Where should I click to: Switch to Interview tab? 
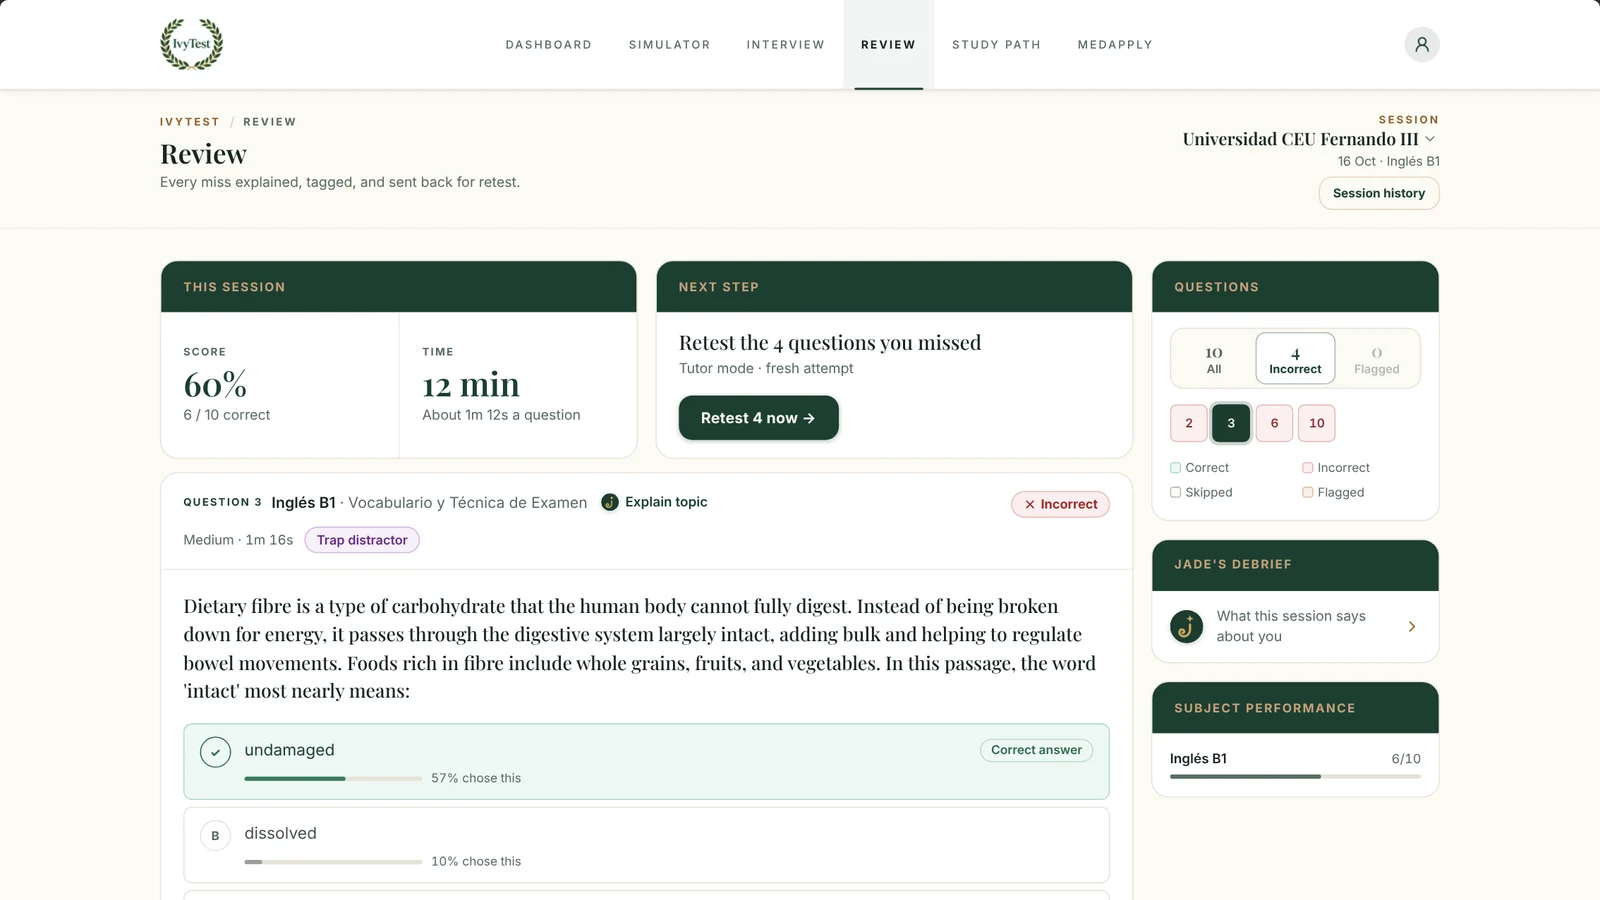tap(785, 45)
